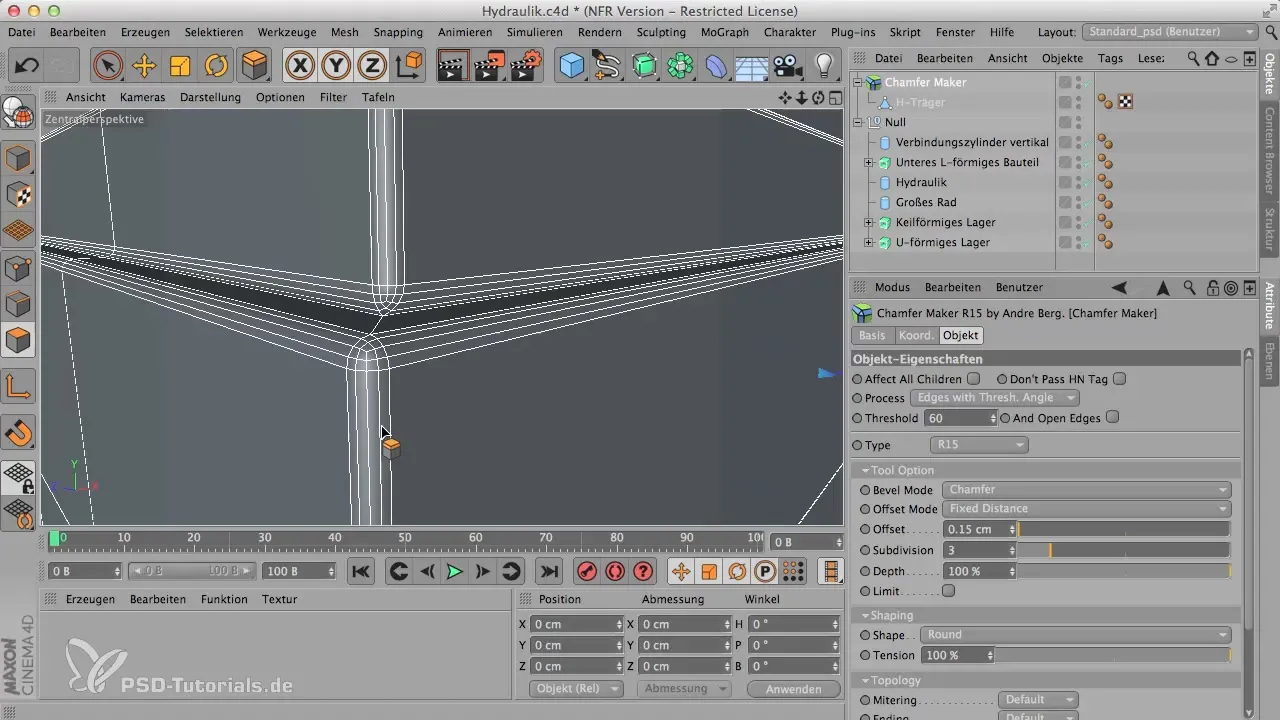Open the Objekt (Rel) dropdown
Screen dimensions: 1280x720
click(575, 689)
